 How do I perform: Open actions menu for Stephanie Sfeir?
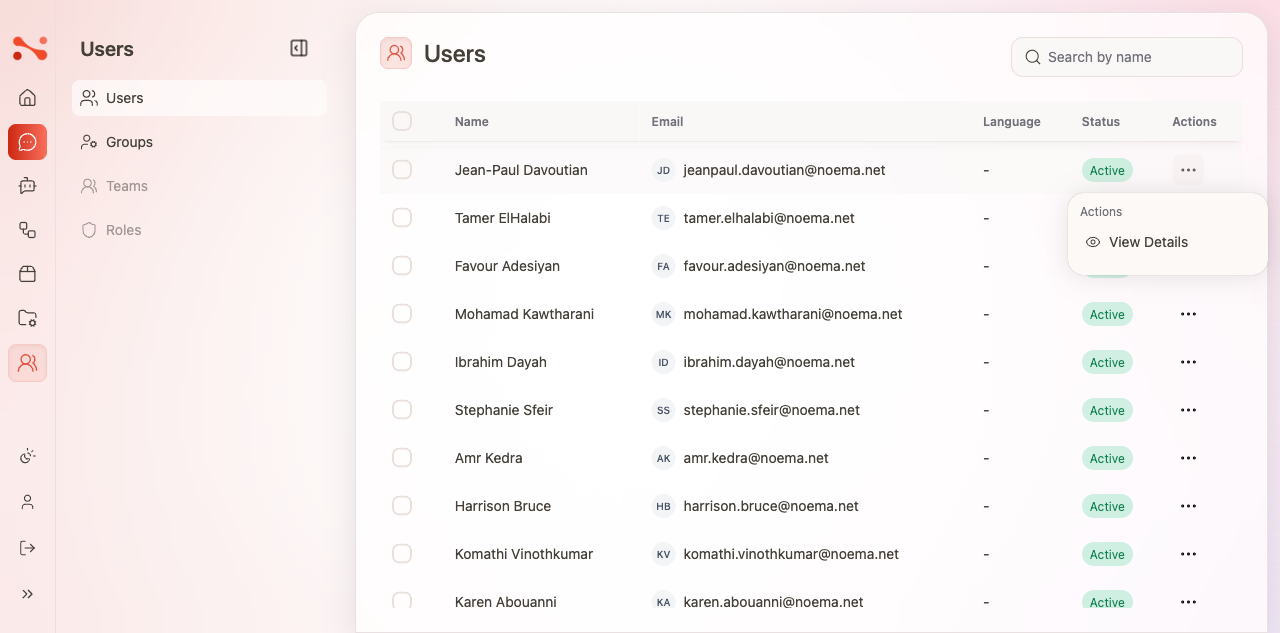(1188, 410)
